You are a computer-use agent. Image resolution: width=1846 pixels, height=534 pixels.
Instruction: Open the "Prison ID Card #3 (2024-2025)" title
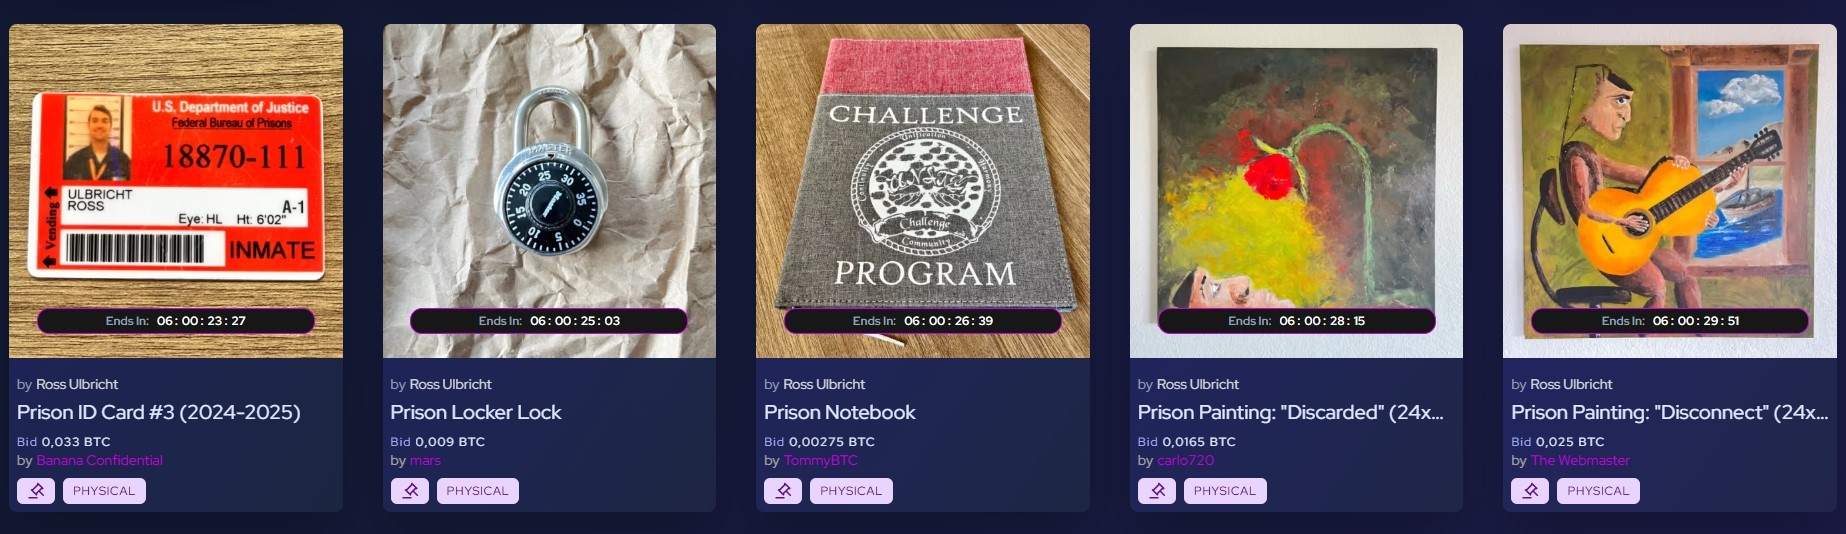tap(159, 412)
